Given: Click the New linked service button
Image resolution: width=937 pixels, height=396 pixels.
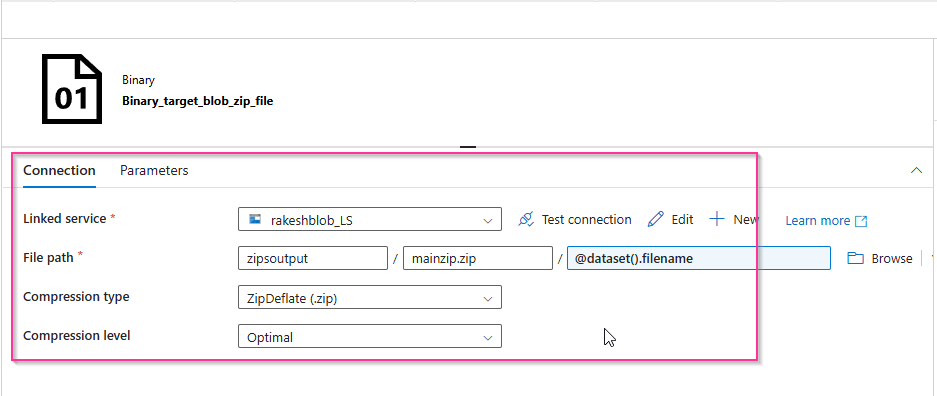Looking at the screenshot, I should point(734,219).
